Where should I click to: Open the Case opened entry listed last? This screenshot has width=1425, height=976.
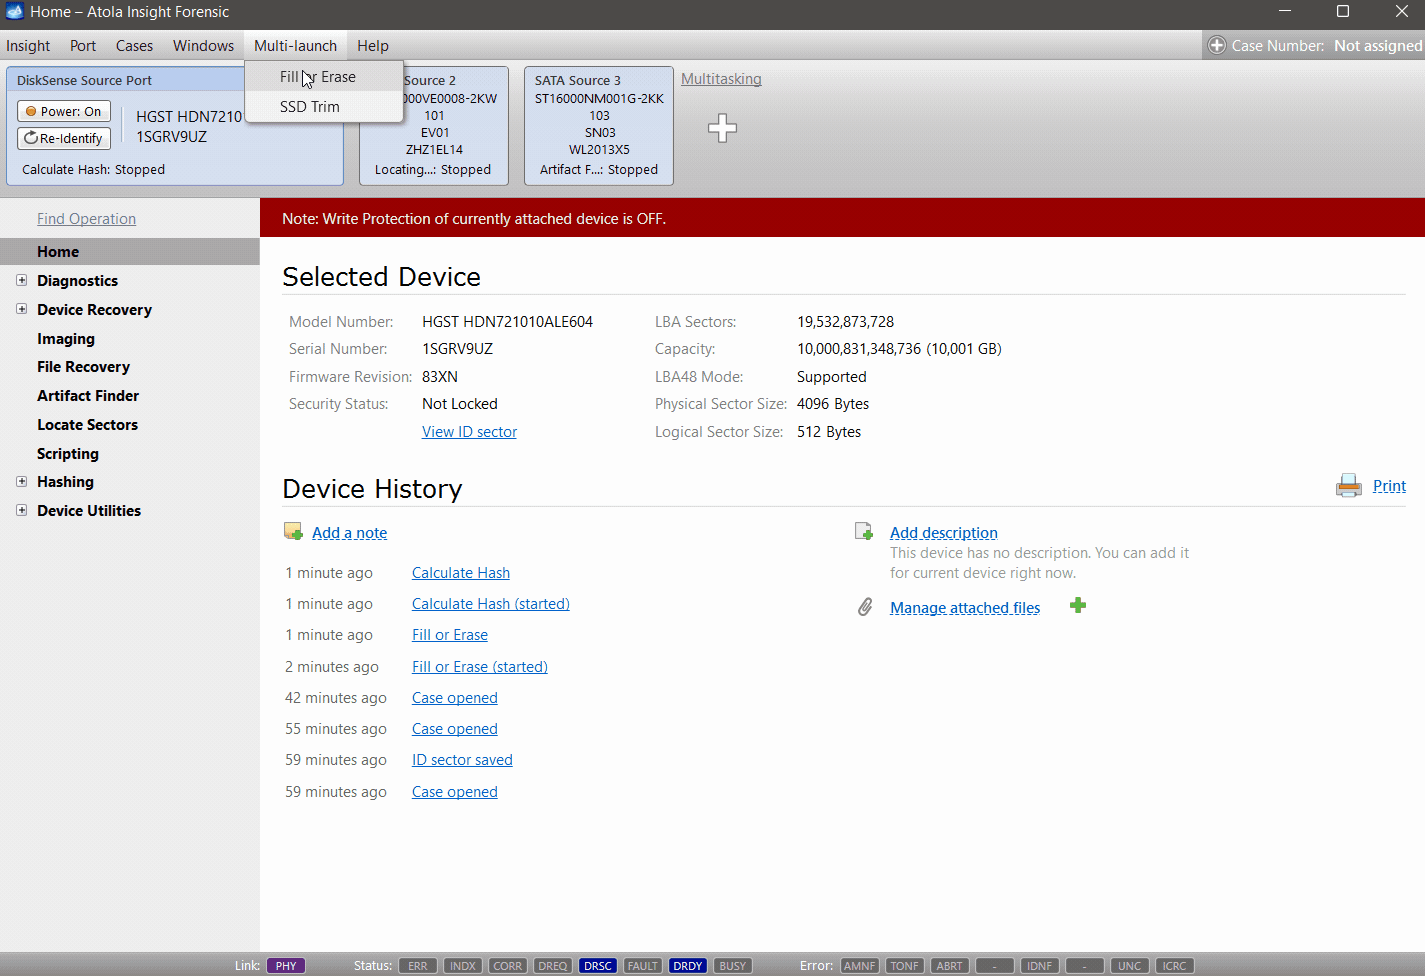tap(455, 792)
